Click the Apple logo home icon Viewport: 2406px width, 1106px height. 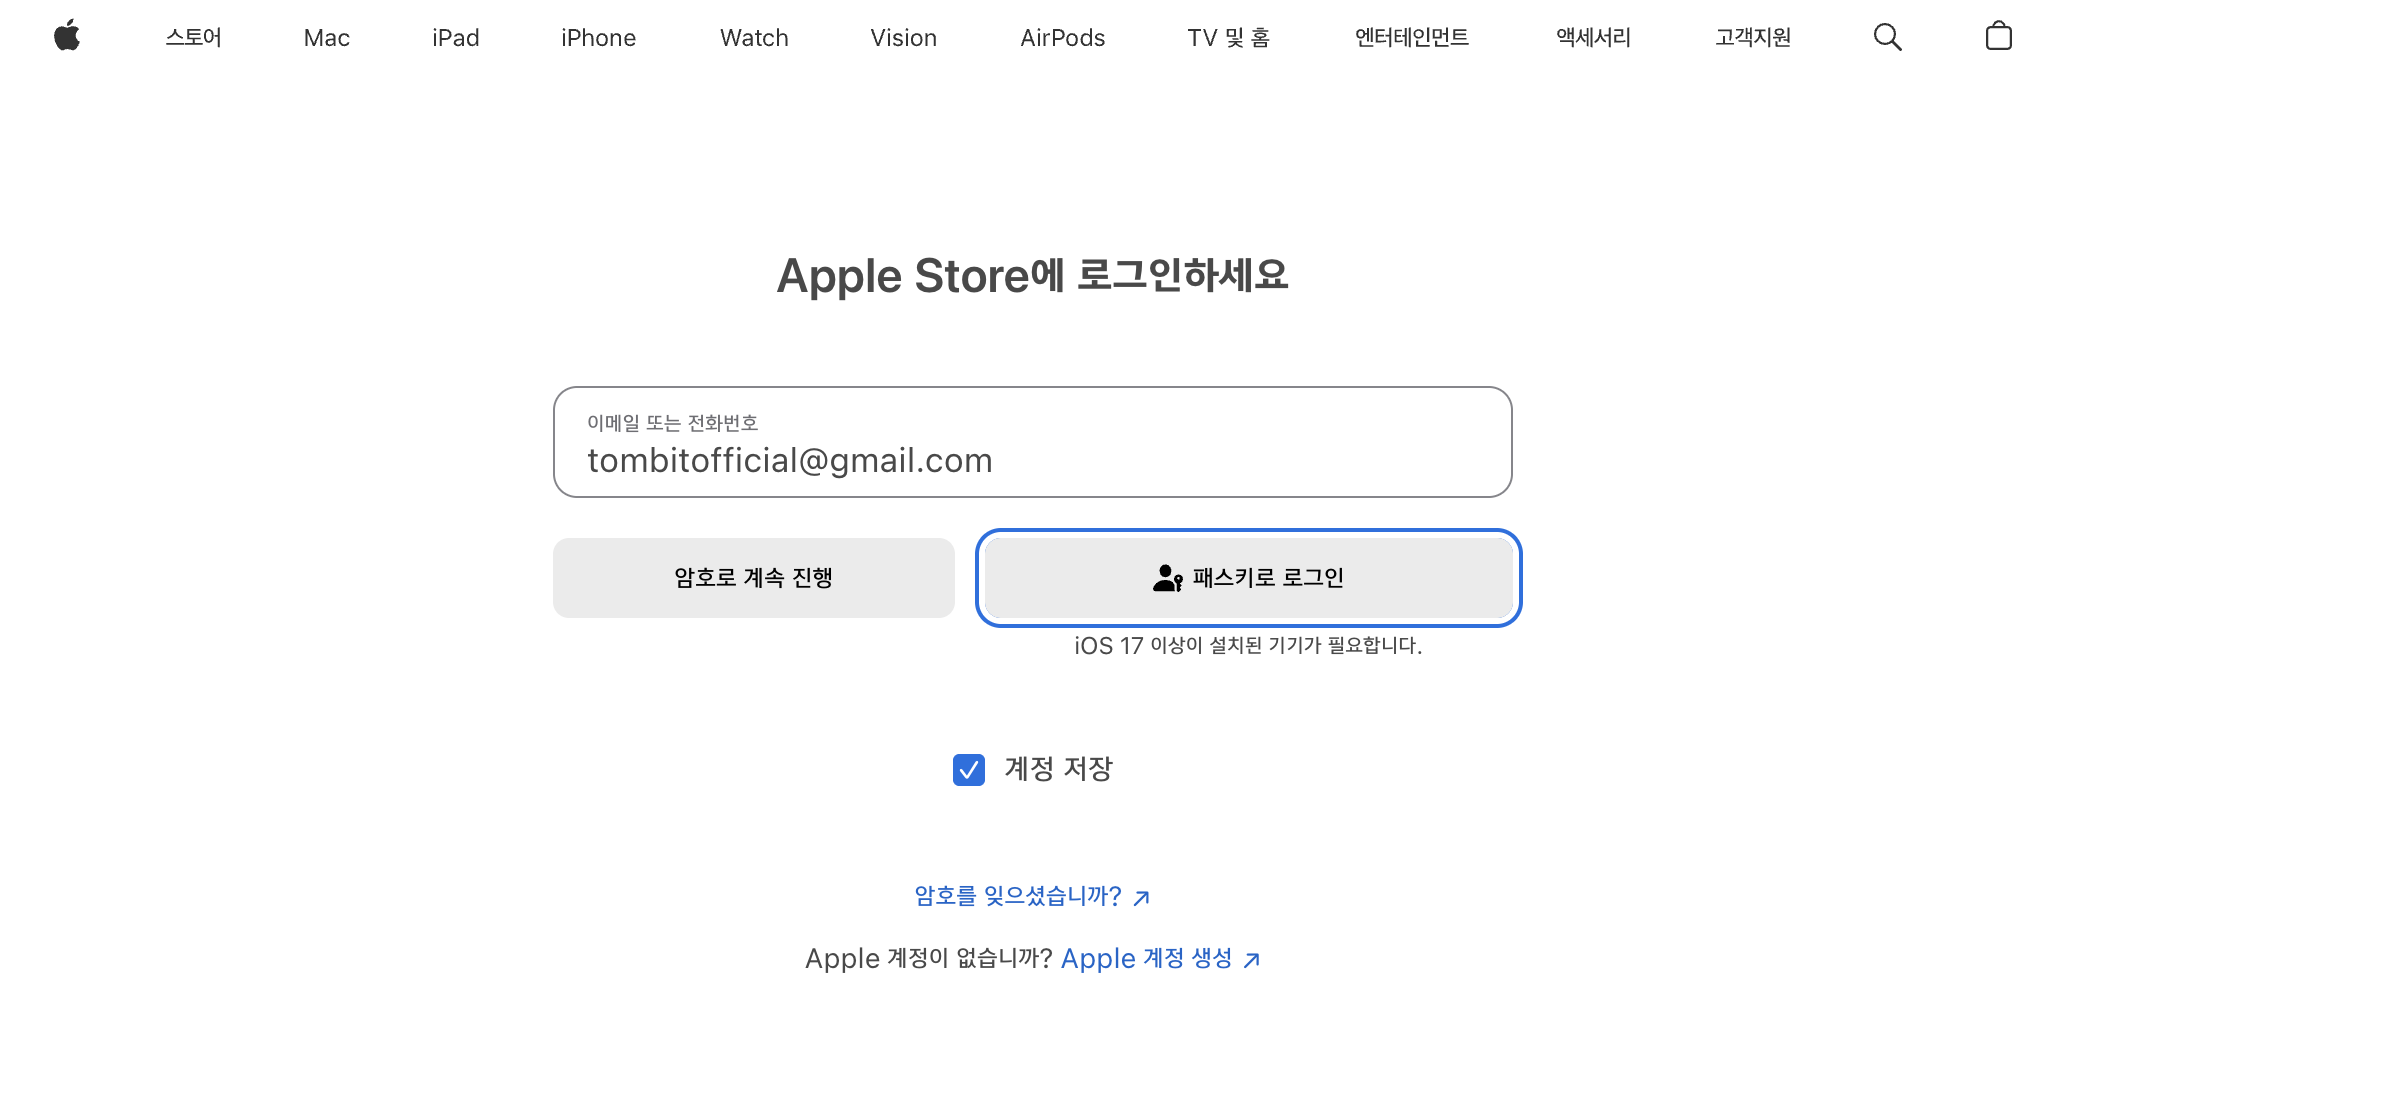[x=67, y=37]
